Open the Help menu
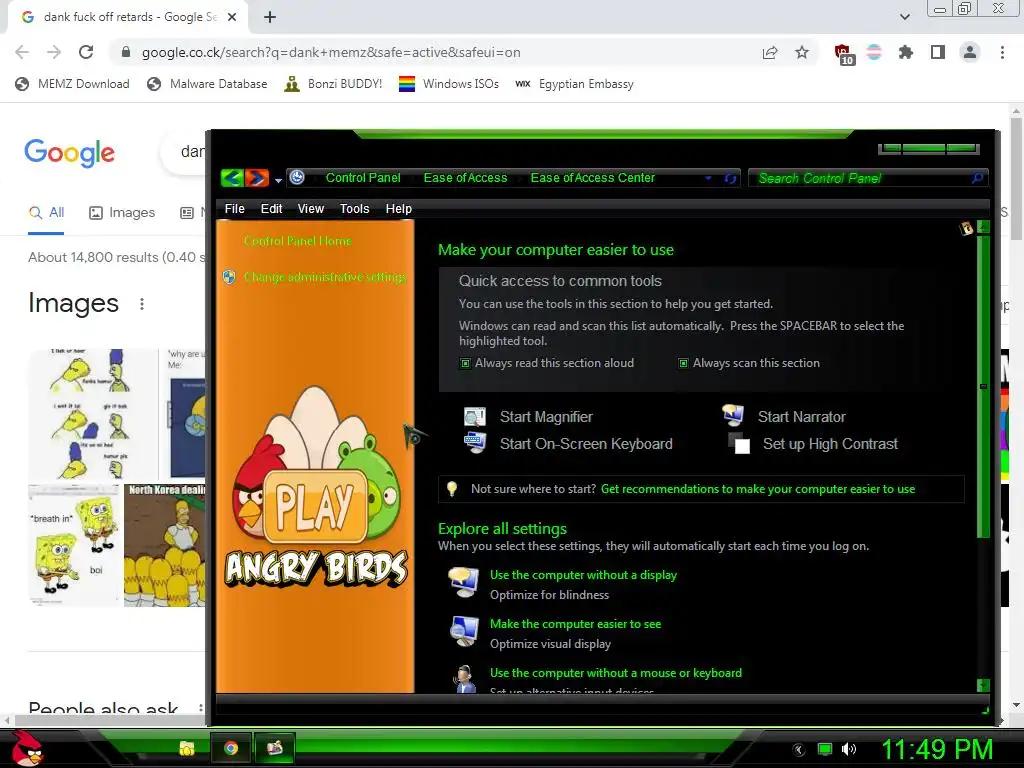 tap(398, 208)
